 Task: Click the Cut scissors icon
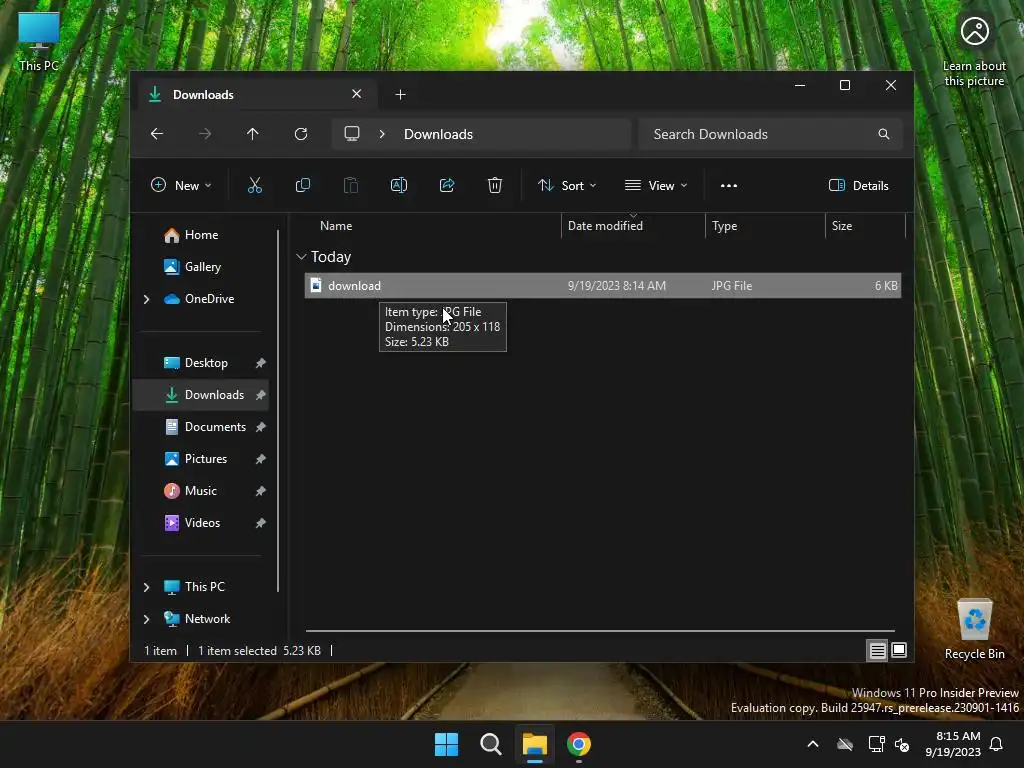(255, 185)
